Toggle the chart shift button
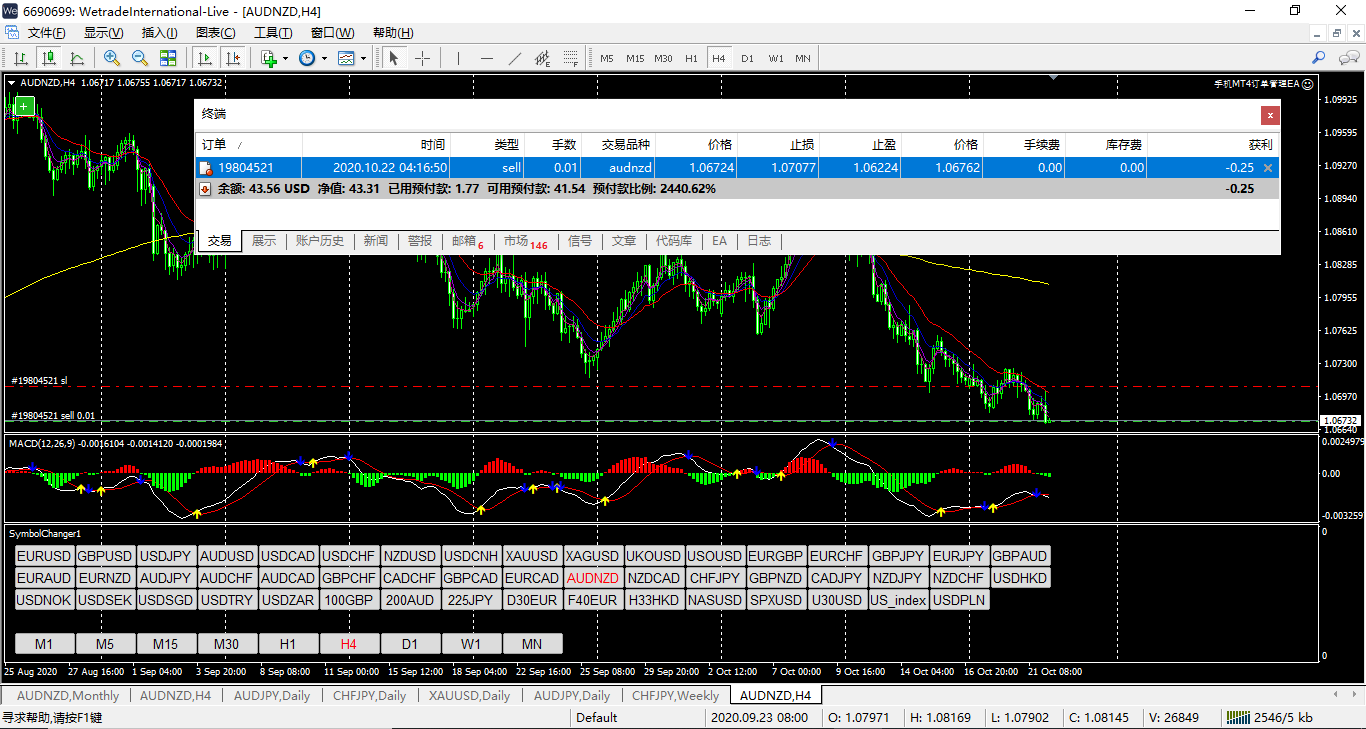1366x729 pixels. point(232,58)
